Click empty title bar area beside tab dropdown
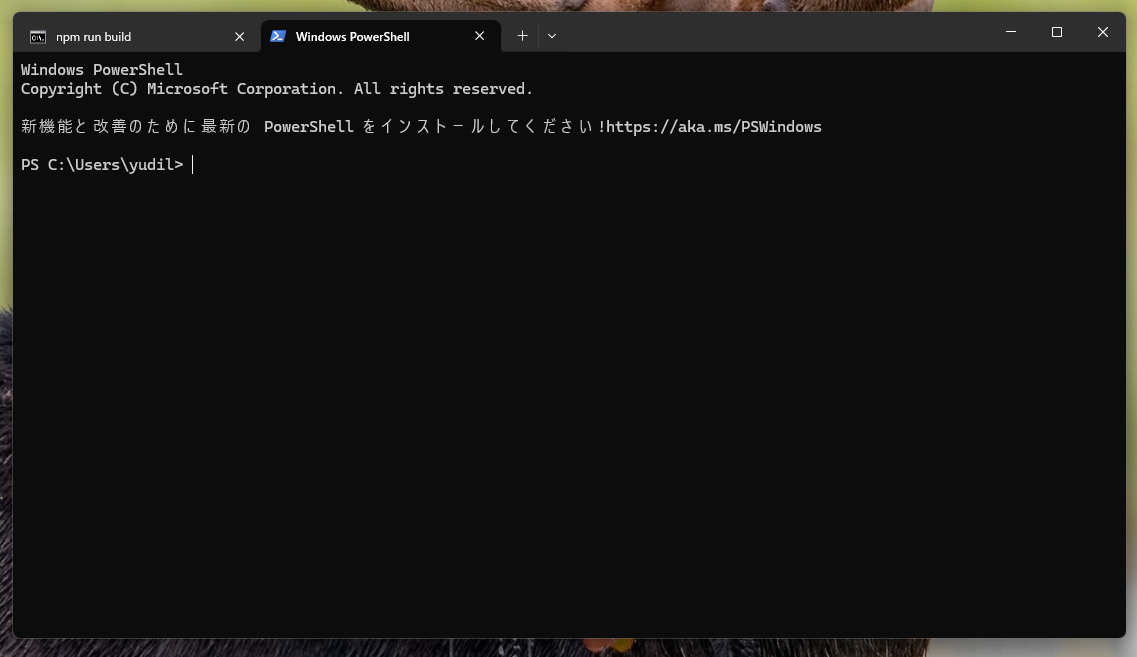Image resolution: width=1137 pixels, height=657 pixels. coord(776,33)
